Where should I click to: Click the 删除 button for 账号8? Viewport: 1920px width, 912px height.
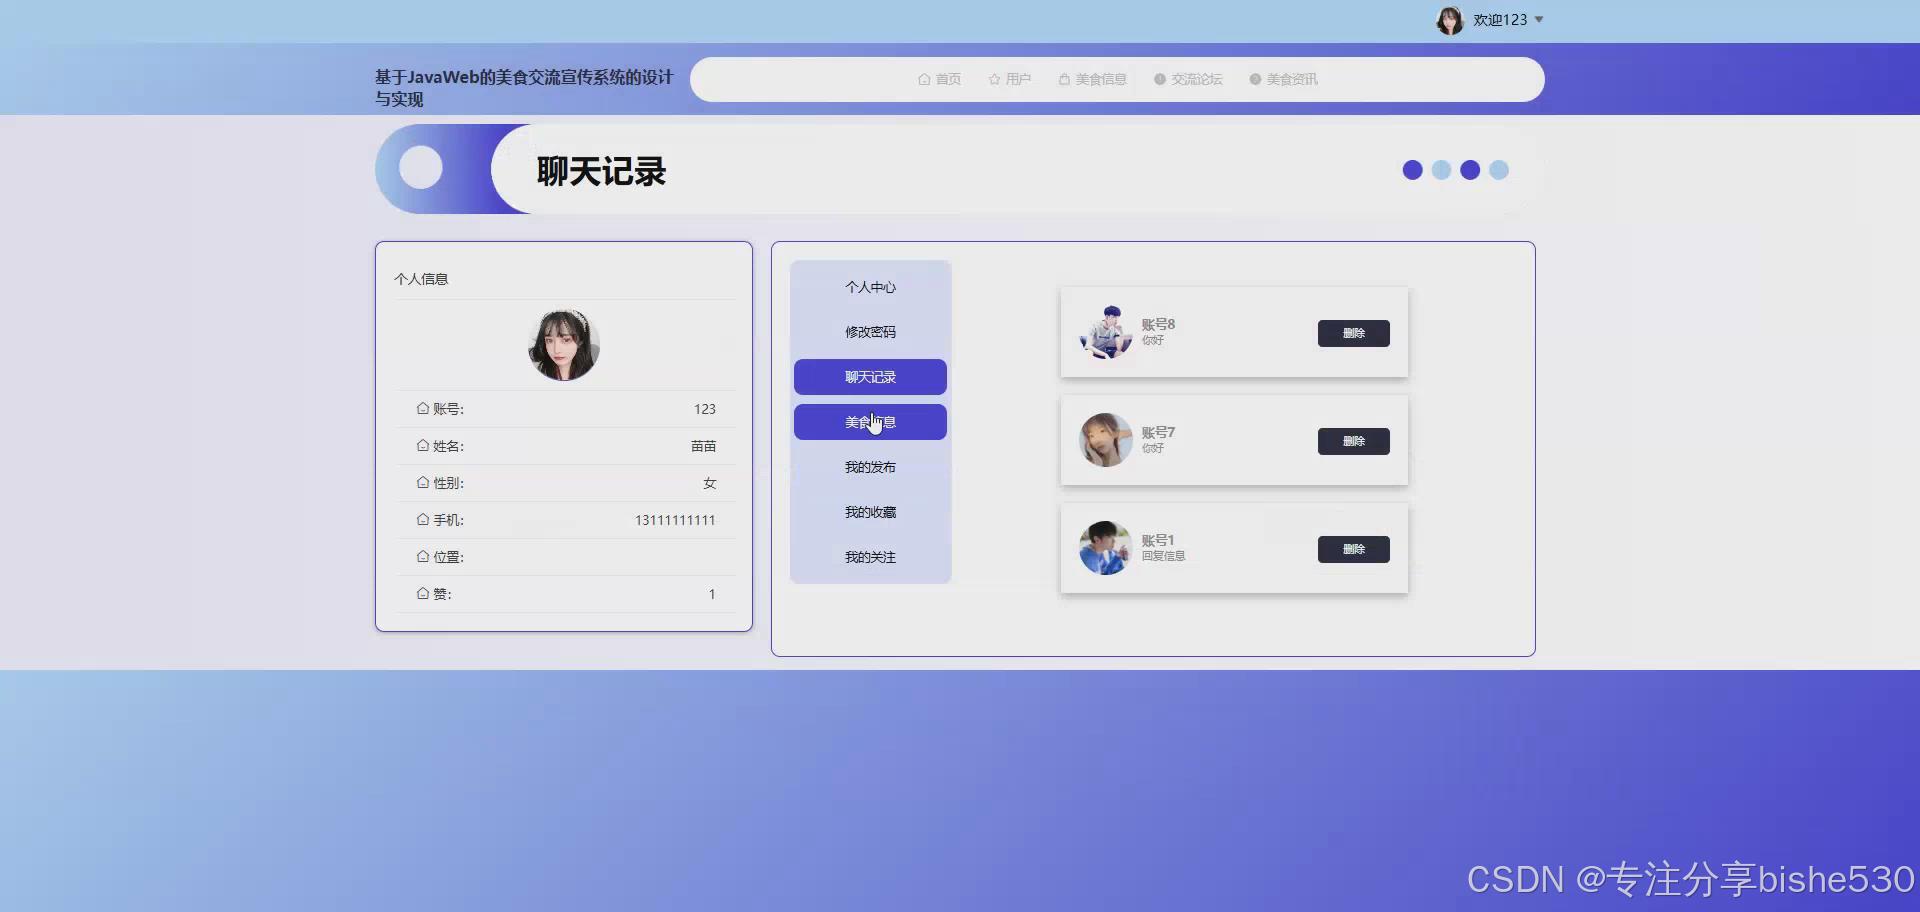1353,333
